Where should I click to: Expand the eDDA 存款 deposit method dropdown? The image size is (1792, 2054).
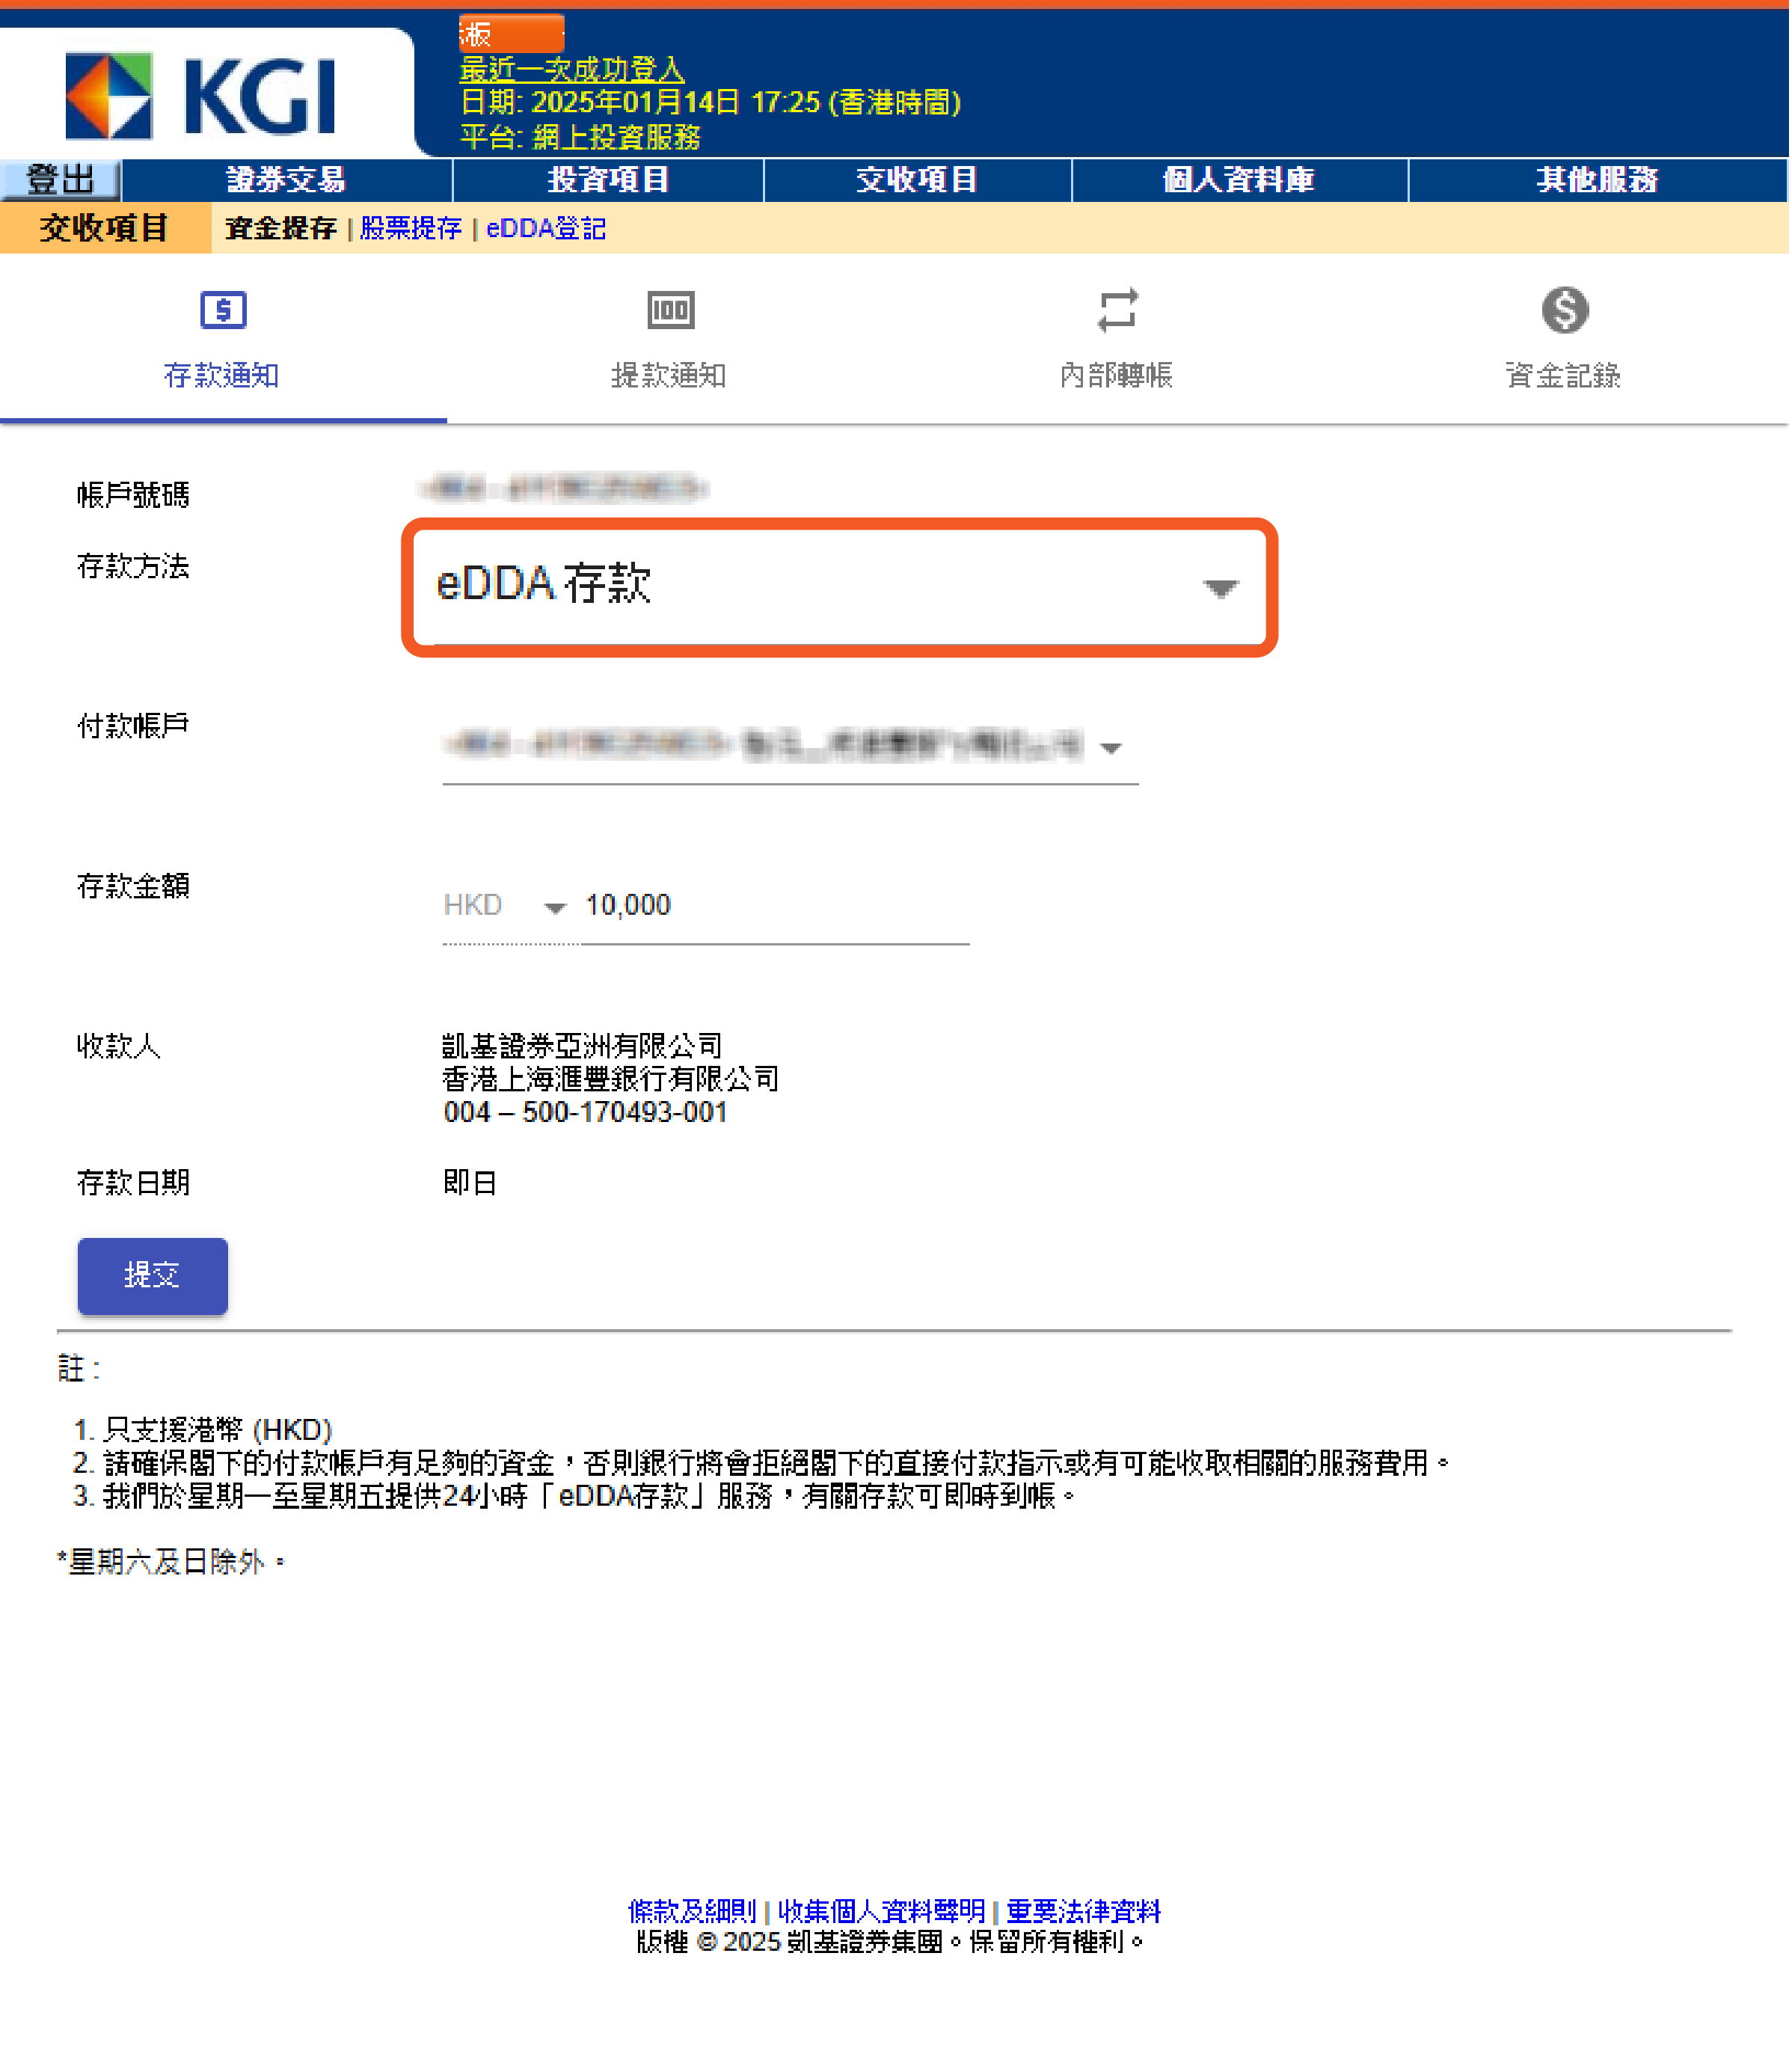click(841, 588)
